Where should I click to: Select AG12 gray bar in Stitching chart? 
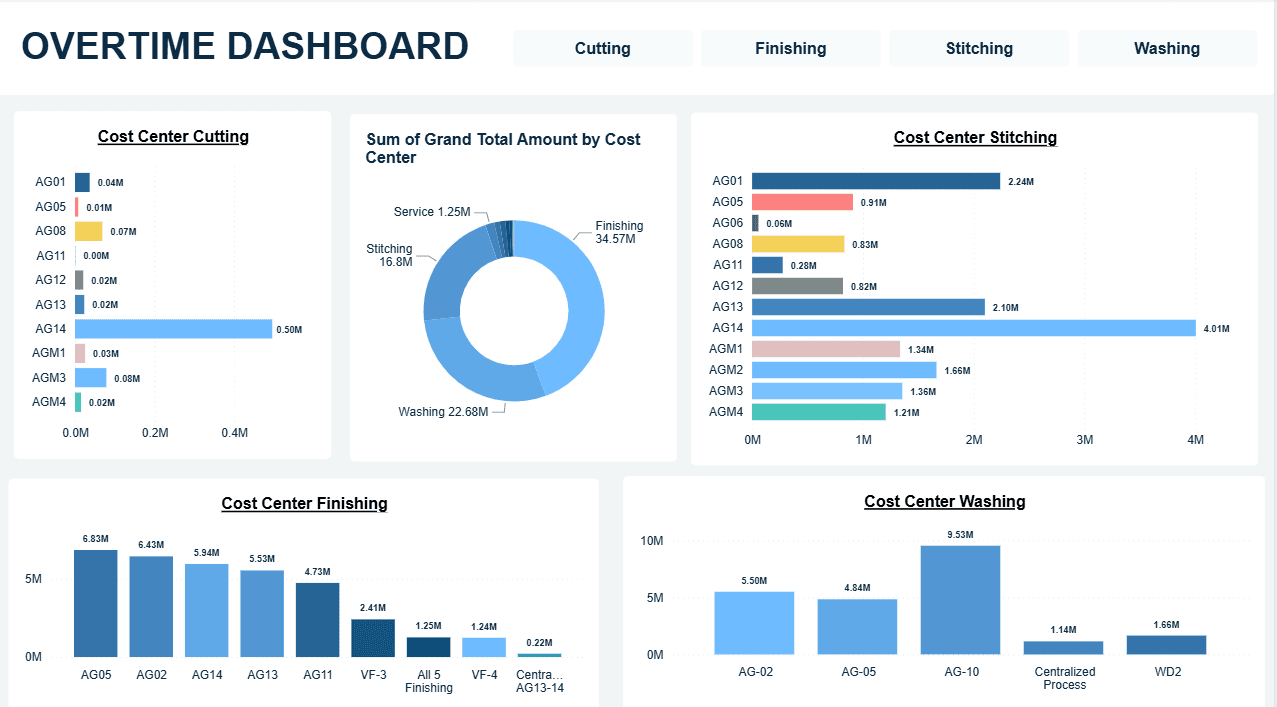click(797, 286)
